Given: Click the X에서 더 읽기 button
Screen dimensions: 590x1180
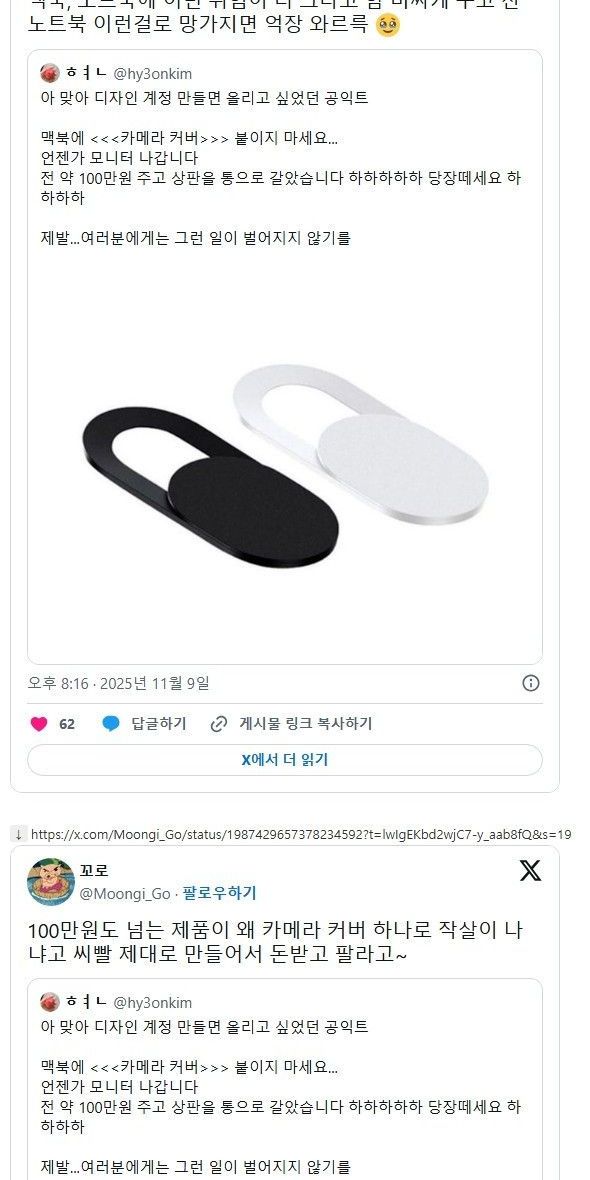Looking at the screenshot, I should tap(284, 760).
